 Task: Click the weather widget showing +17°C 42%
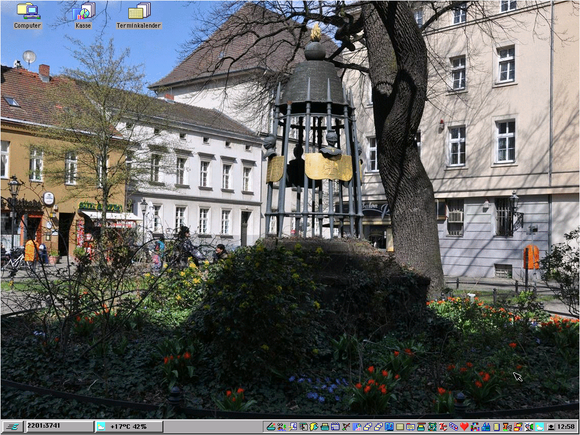128,426
